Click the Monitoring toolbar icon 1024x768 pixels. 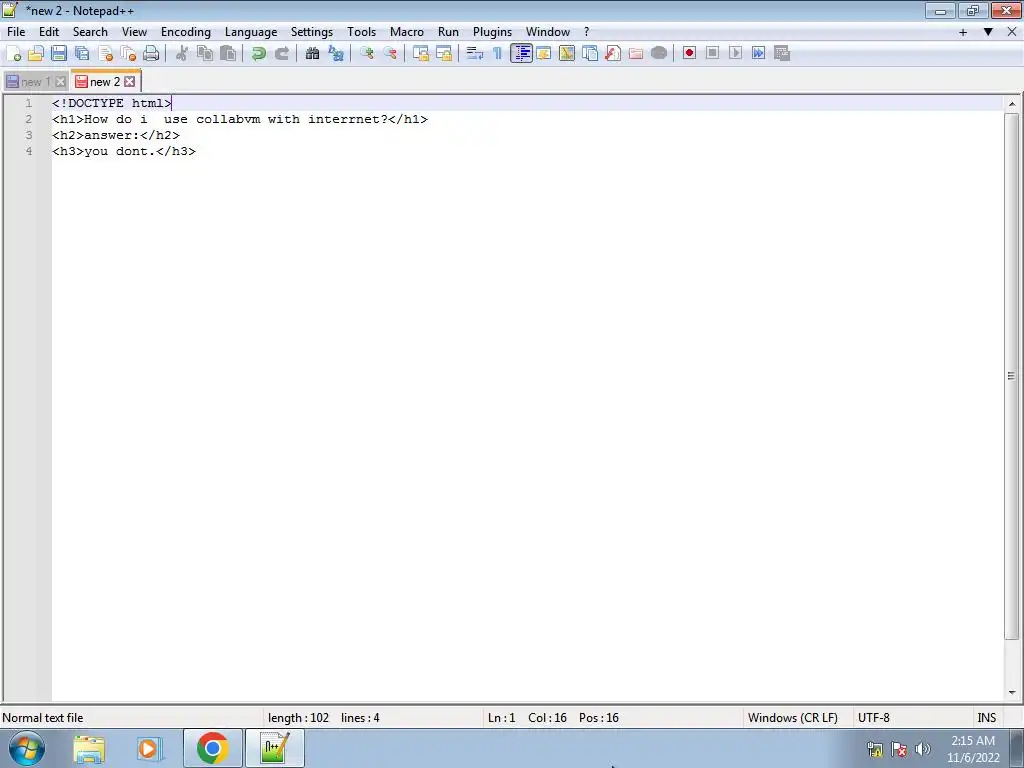click(x=659, y=54)
